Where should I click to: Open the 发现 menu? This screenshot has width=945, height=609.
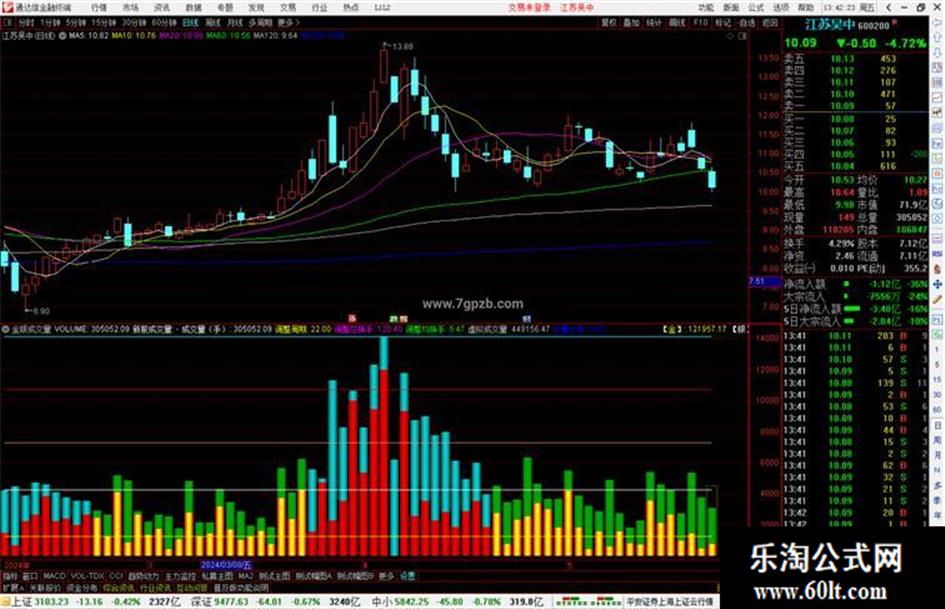(x=256, y=8)
